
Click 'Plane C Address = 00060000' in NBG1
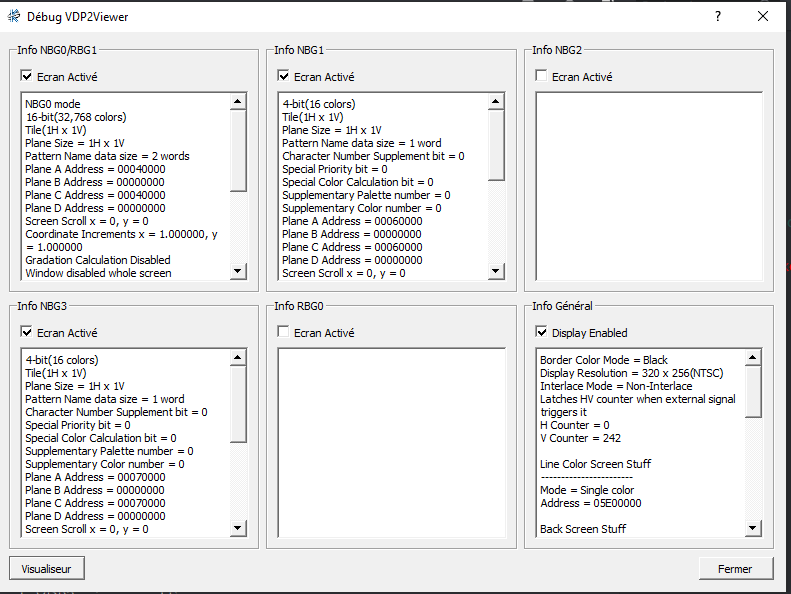point(352,247)
